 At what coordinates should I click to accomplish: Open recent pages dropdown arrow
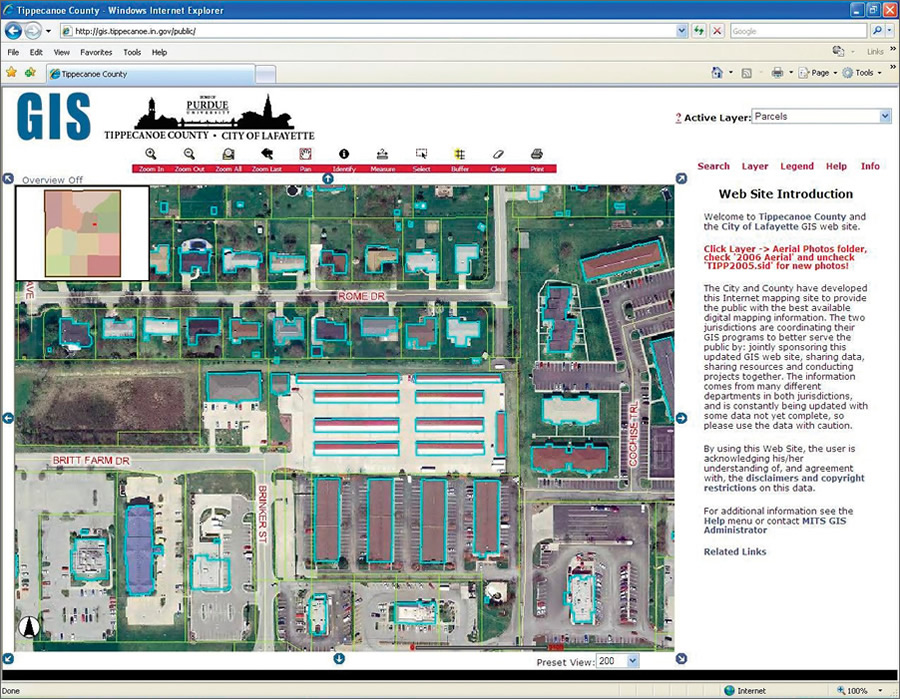(48, 31)
